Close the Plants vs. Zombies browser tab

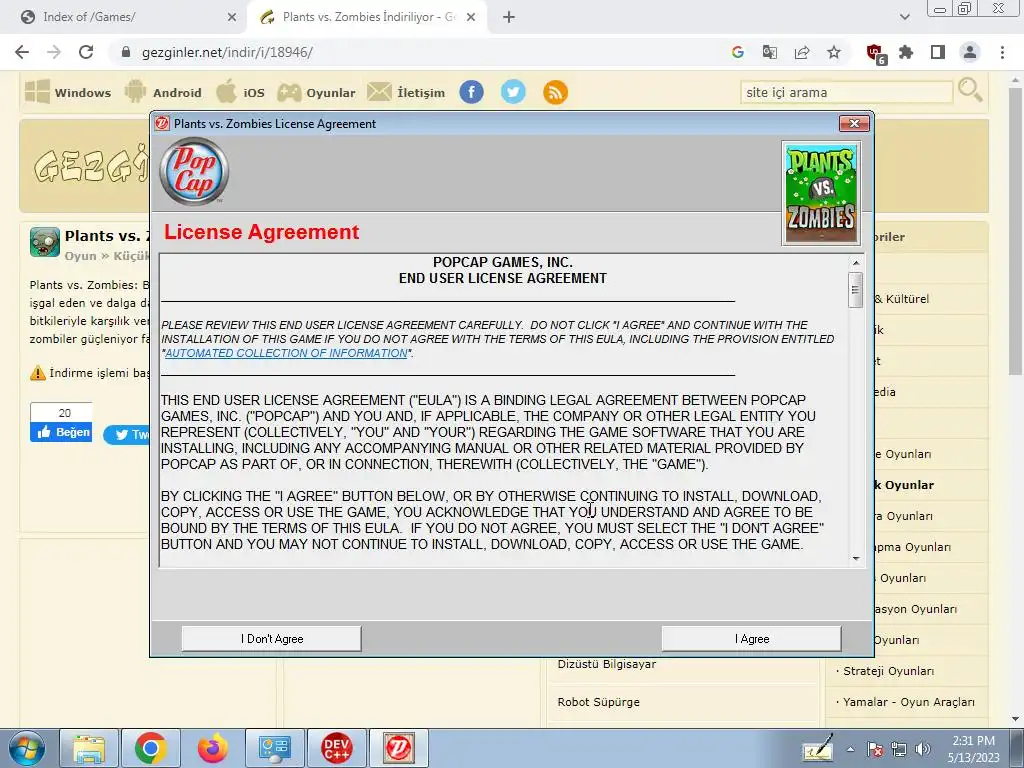click(471, 18)
